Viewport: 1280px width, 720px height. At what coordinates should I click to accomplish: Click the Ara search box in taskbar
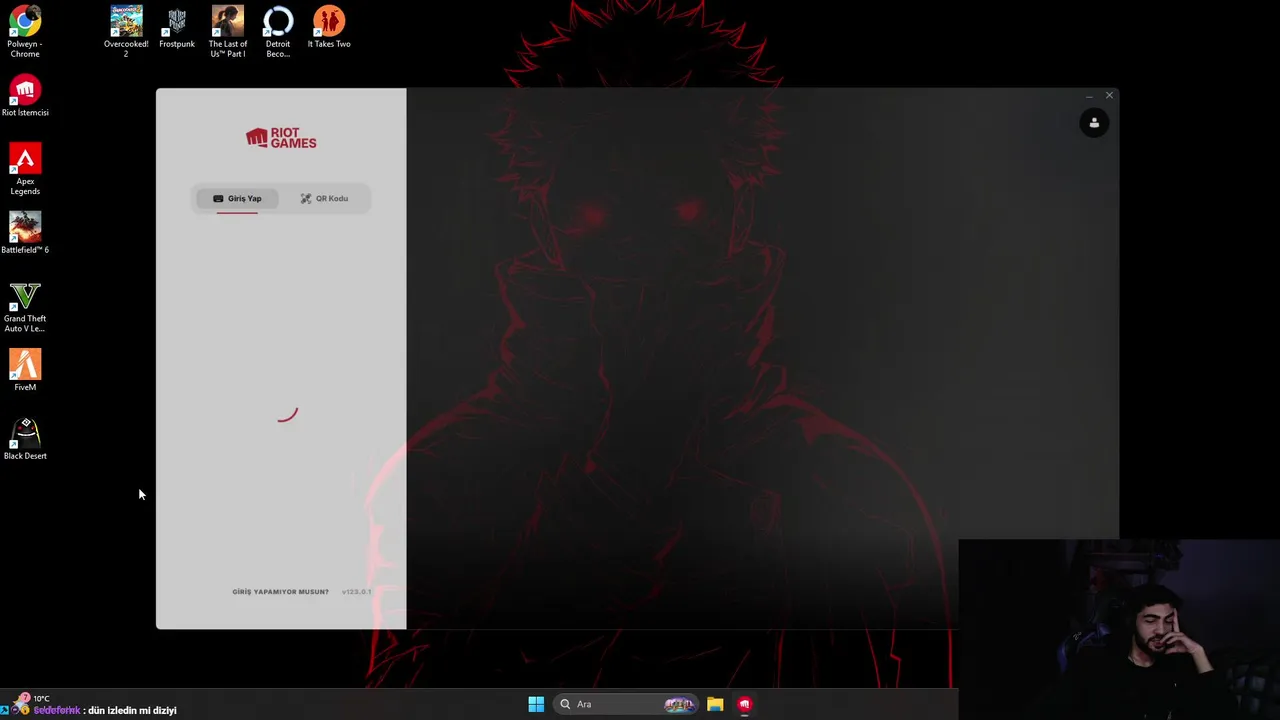[x=626, y=704]
